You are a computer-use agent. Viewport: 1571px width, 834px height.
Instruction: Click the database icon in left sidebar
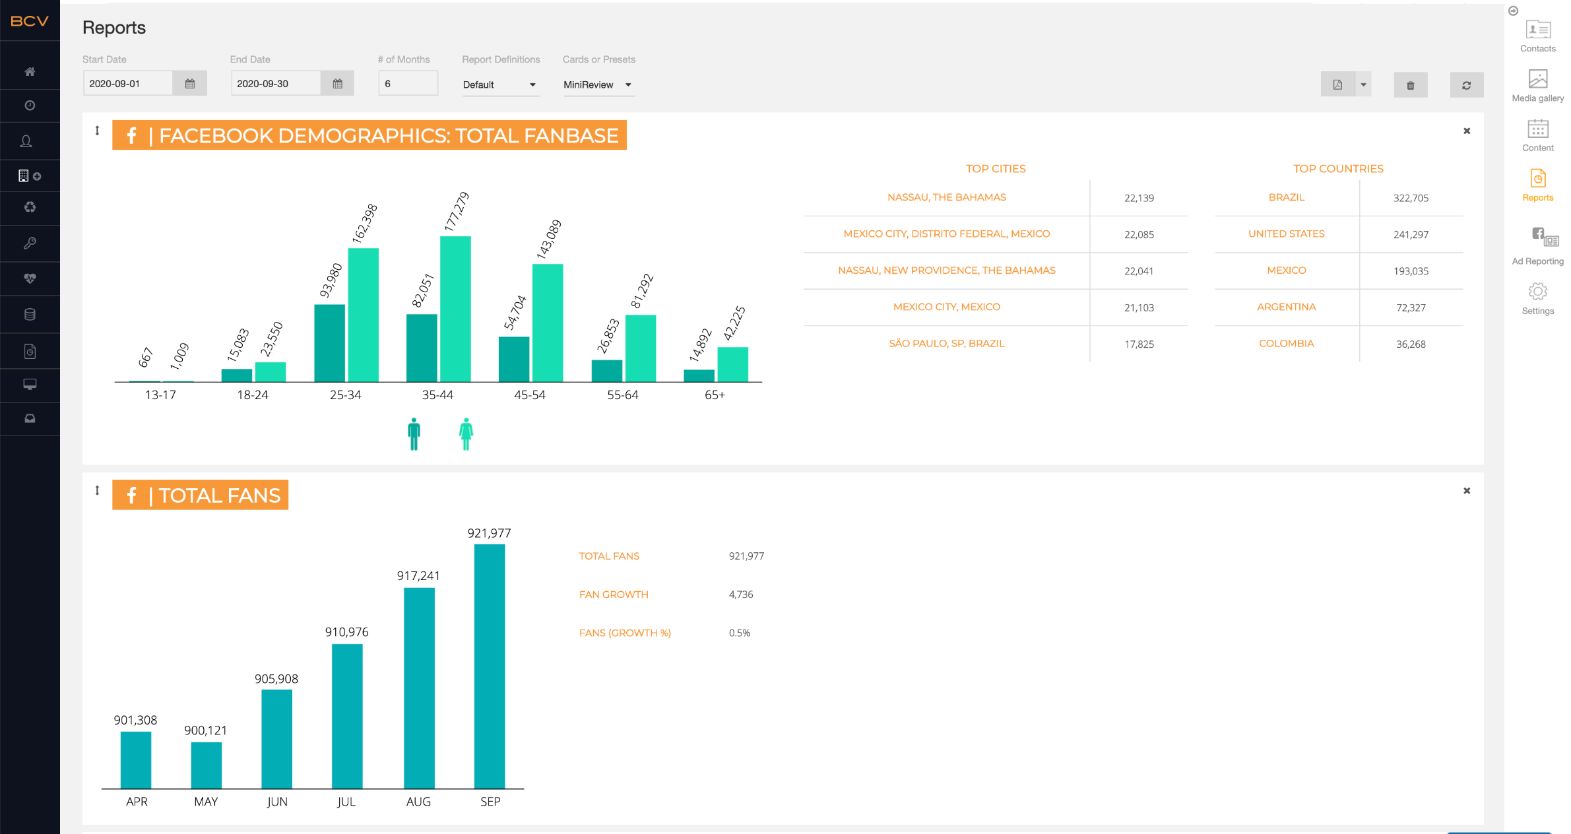click(30, 314)
